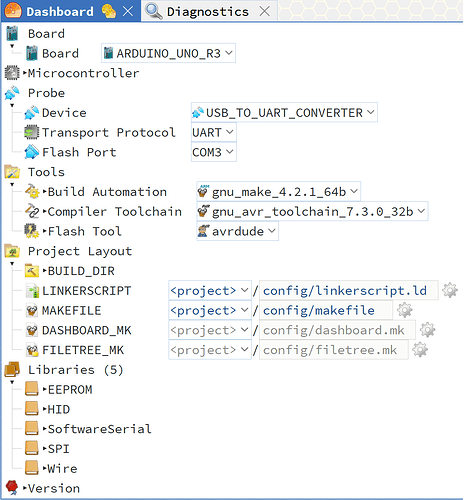Click the Flash Tool icon
Image resolution: width=466 pixels, height=500 pixels.
coord(32,231)
